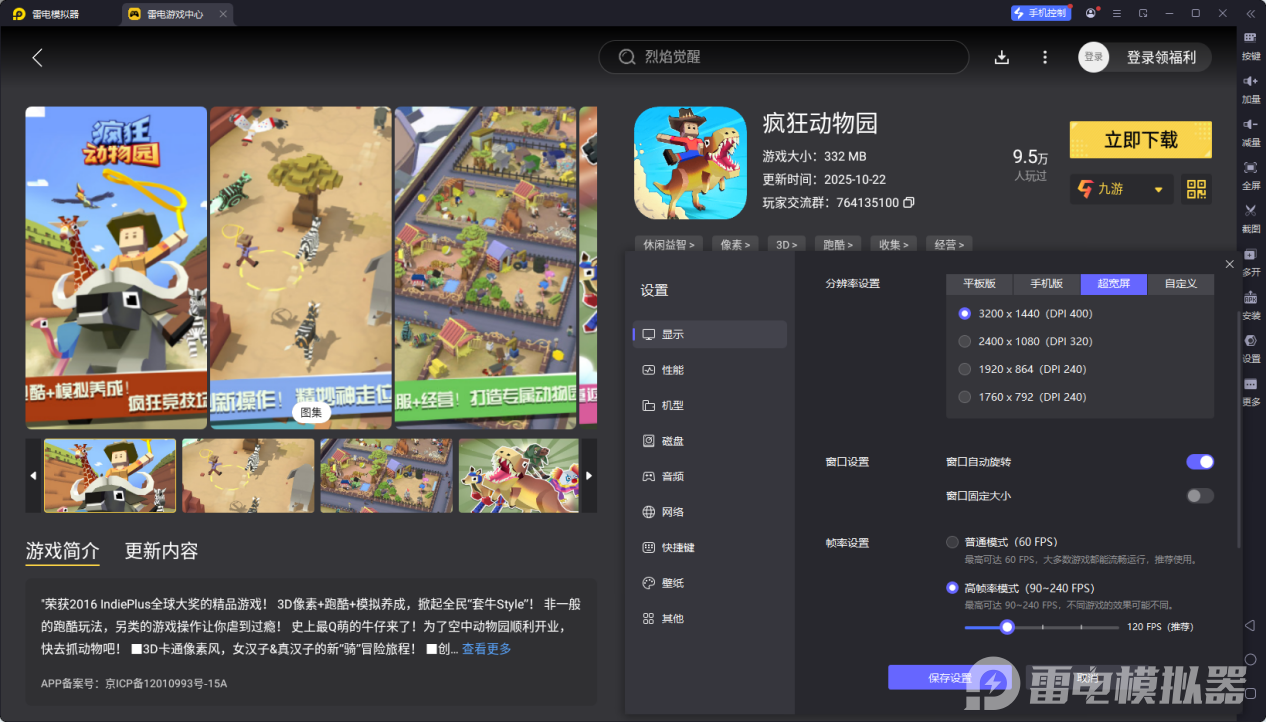This screenshot has width=1266, height=722.
Task: Open the user account icon in title bar
Action: 1090,13
